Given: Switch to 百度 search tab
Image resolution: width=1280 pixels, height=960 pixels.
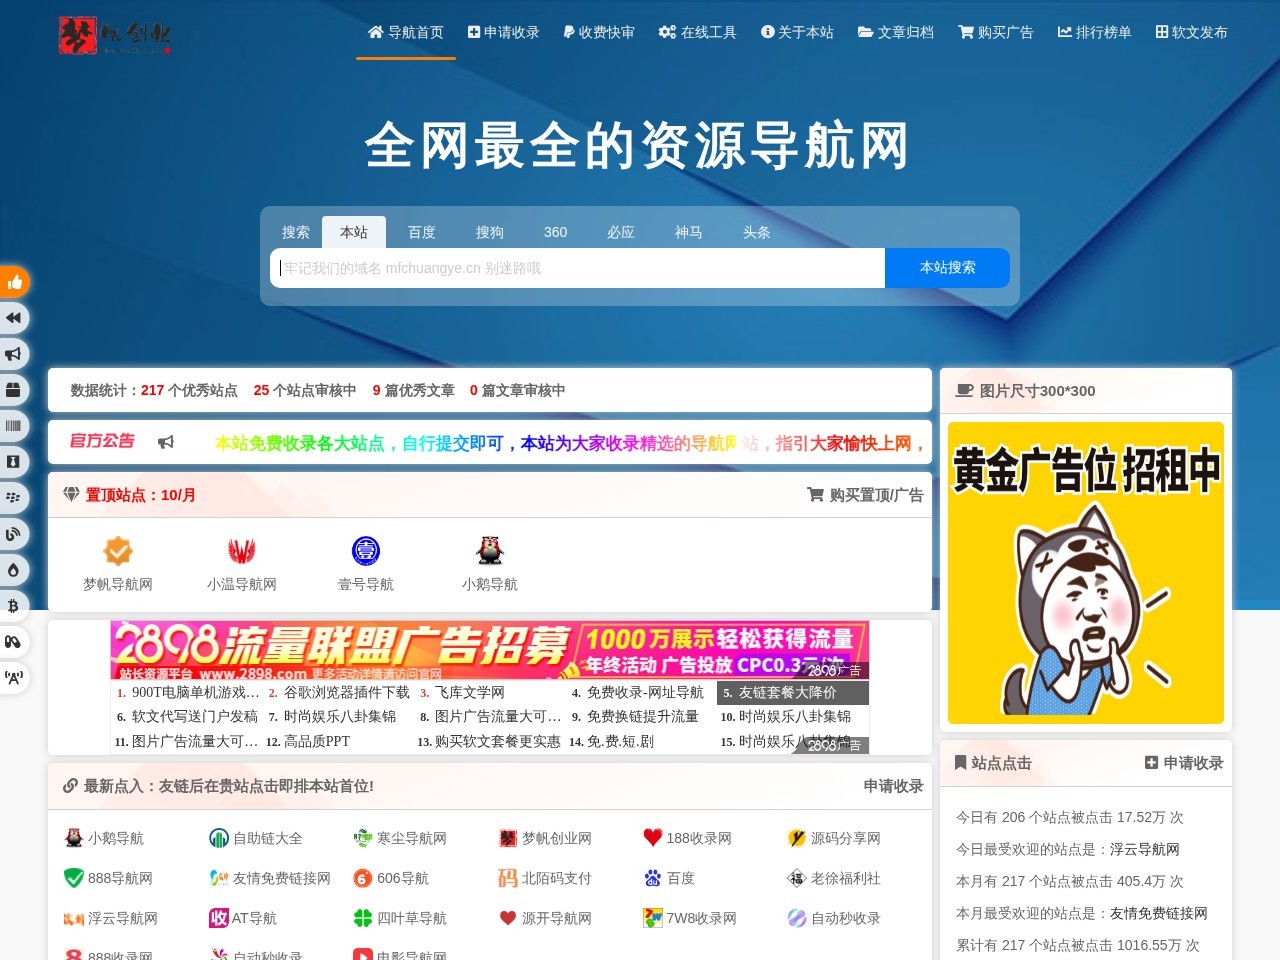Looking at the screenshot, I should [x=422, y=232].
